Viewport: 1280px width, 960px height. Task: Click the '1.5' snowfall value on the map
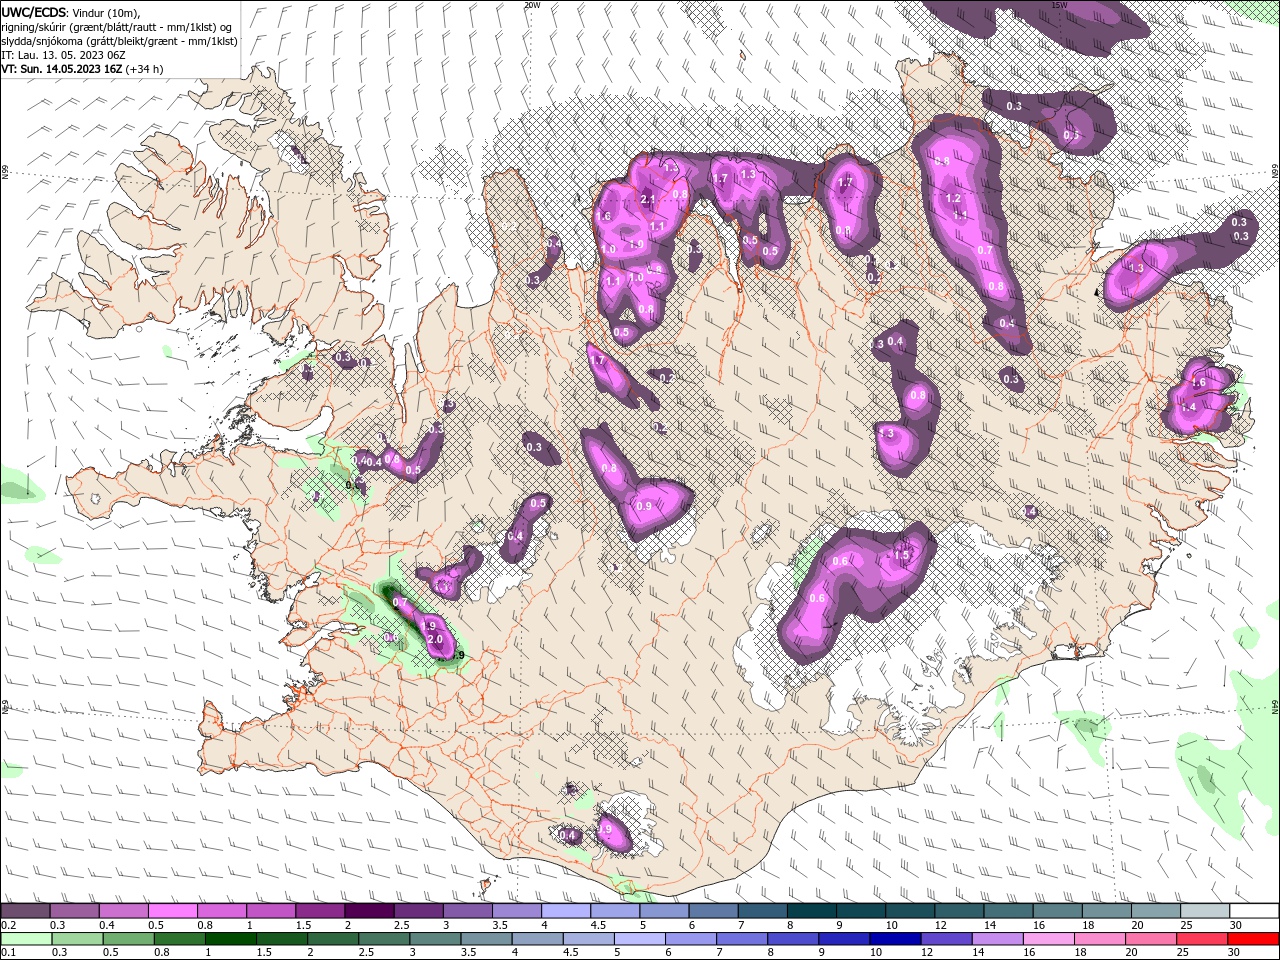pyautogui.click(x=901, y=556)
